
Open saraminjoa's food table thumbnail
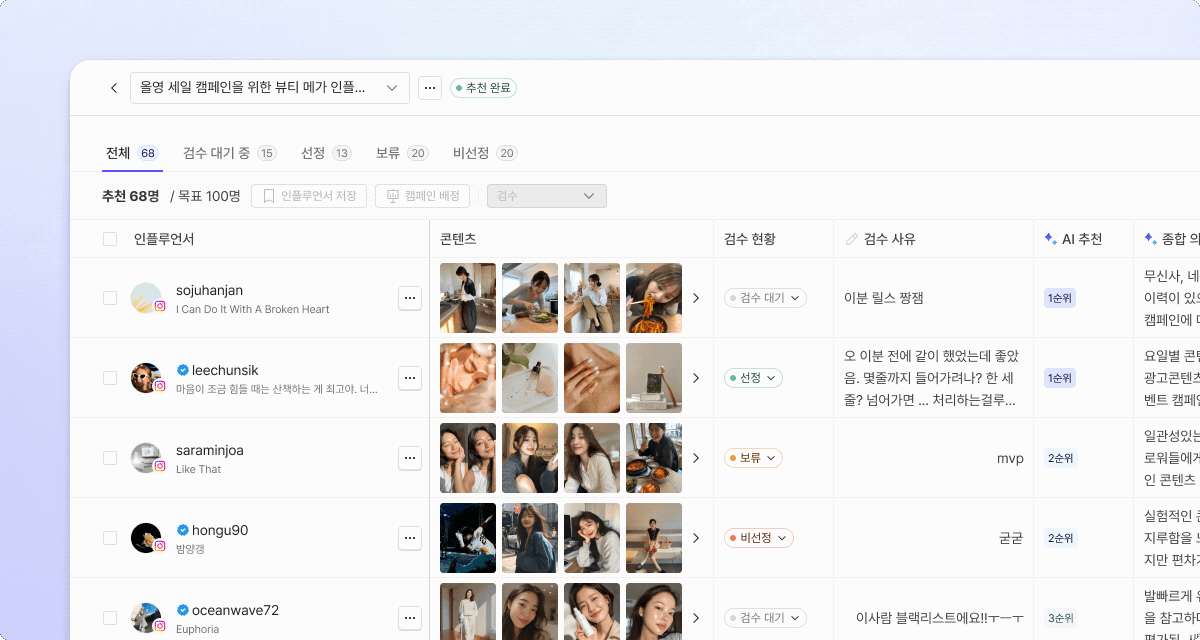point(654,458)
